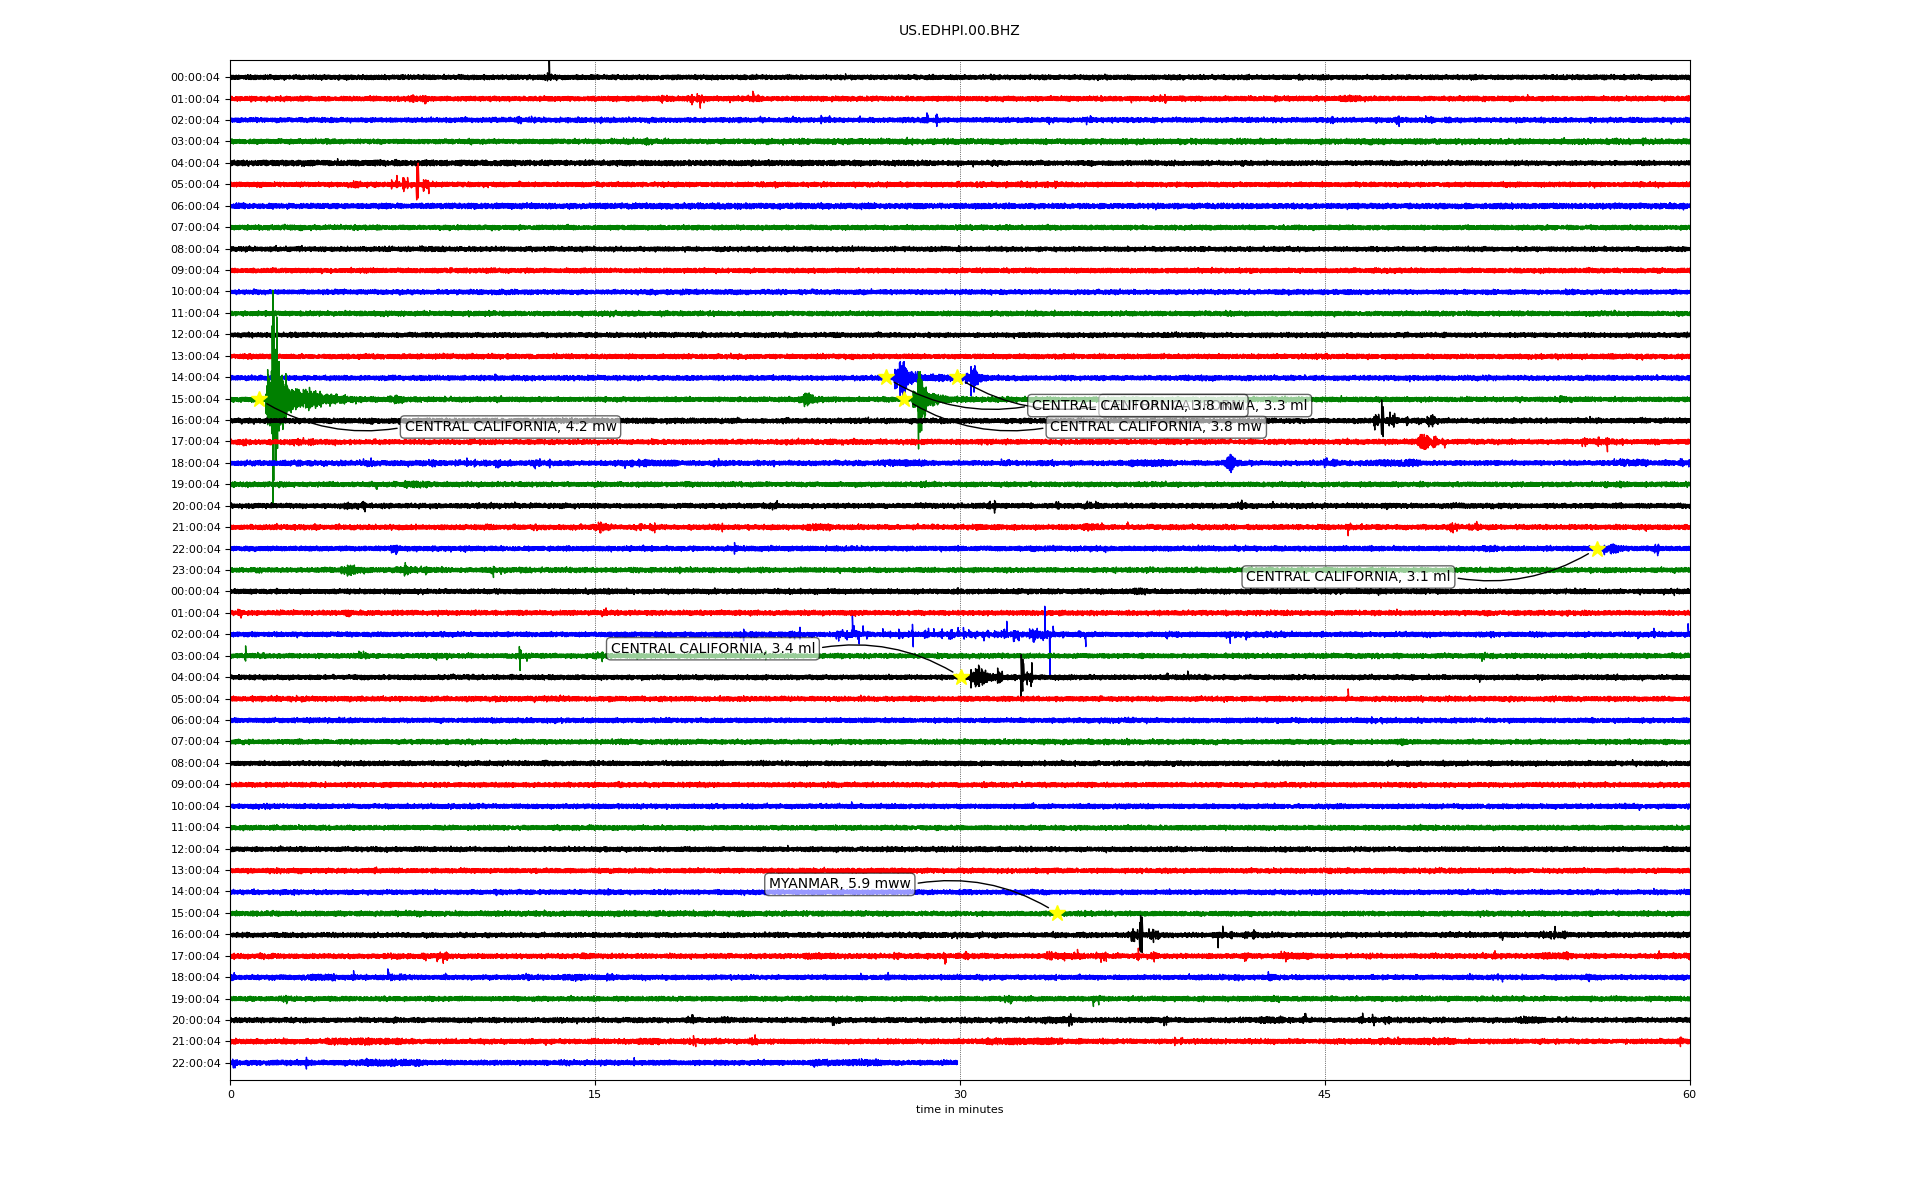Click the MYANMAR, 5.9 mww annotation box
Viewport: 1920px width, 1200px height.
click(839, 884)
